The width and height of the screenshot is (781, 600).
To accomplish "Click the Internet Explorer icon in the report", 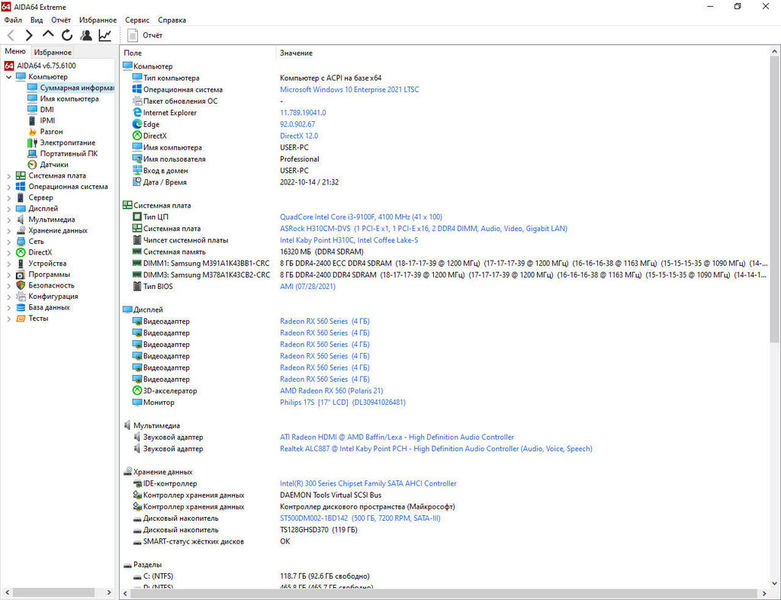I will [137, 113].
